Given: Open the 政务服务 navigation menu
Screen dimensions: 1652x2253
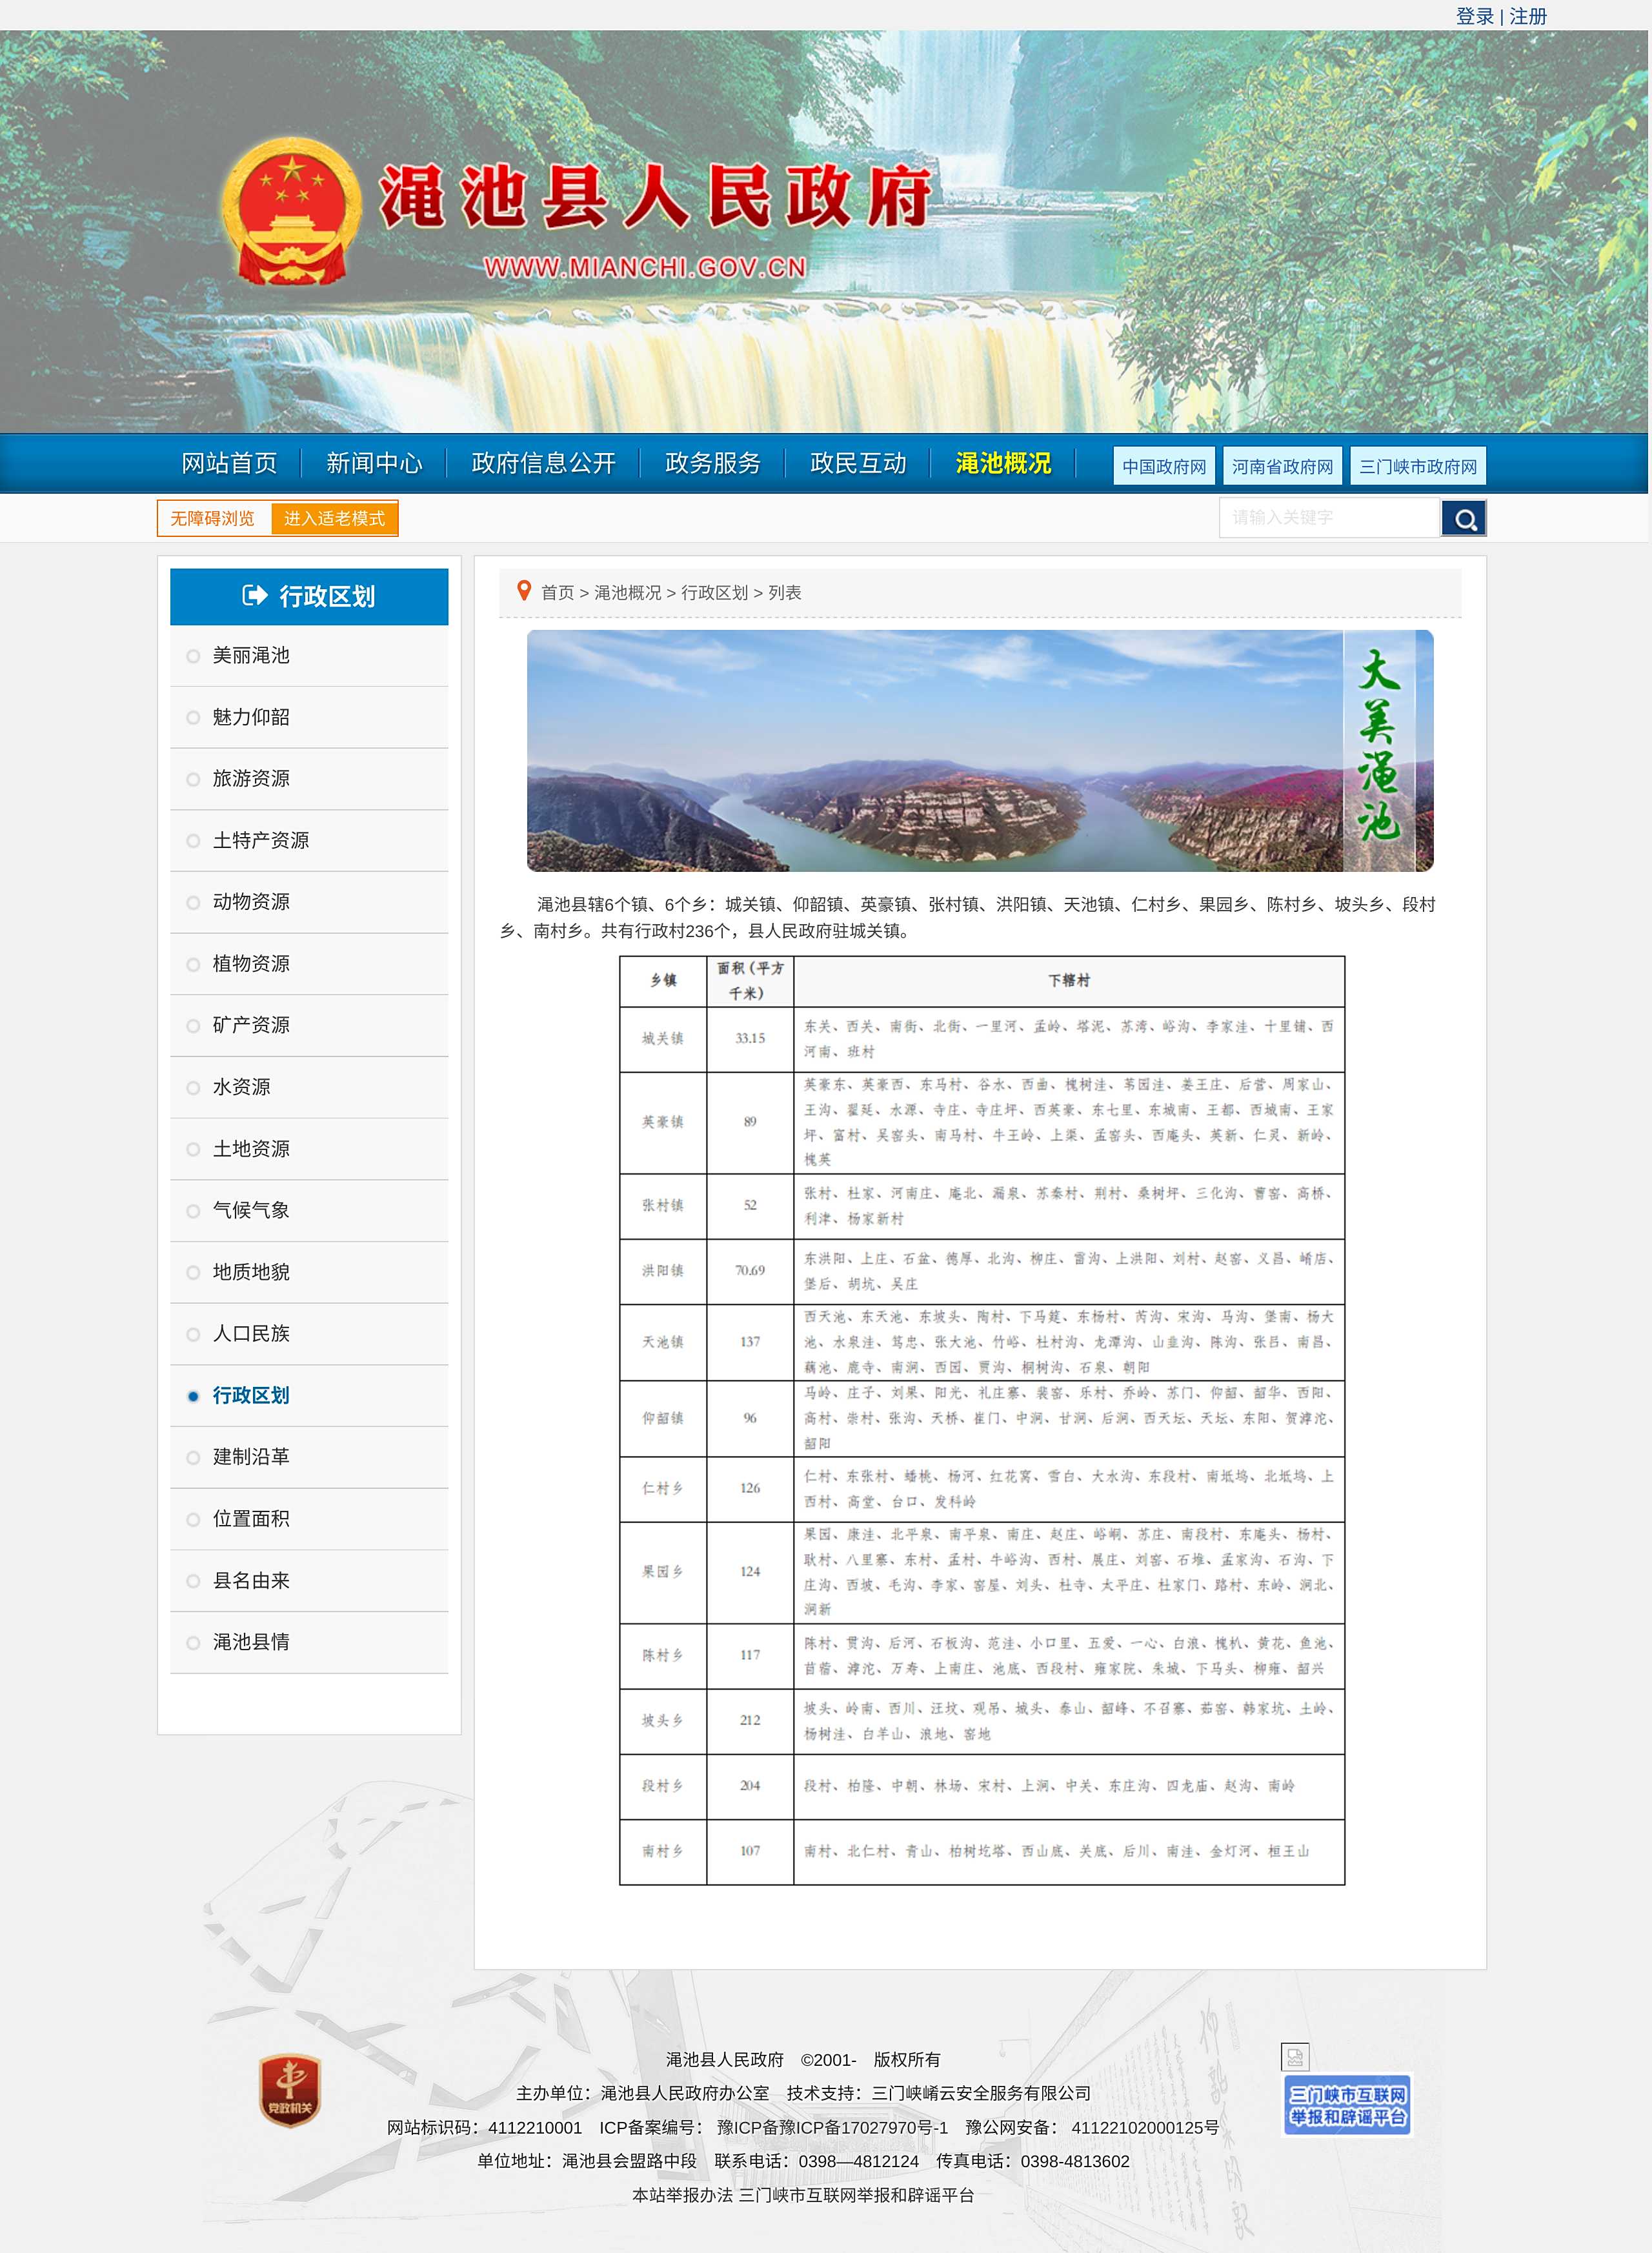Looking at the screenshot, I should coord(712,463).
